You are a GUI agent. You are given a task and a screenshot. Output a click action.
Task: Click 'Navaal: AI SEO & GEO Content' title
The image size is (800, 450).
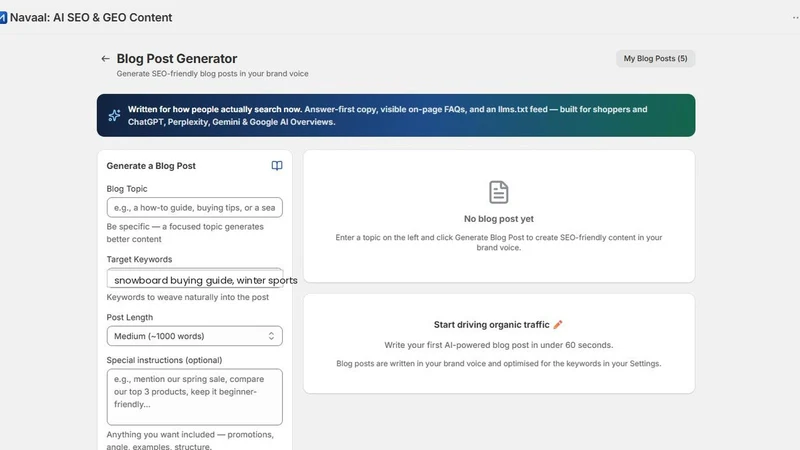91,17
